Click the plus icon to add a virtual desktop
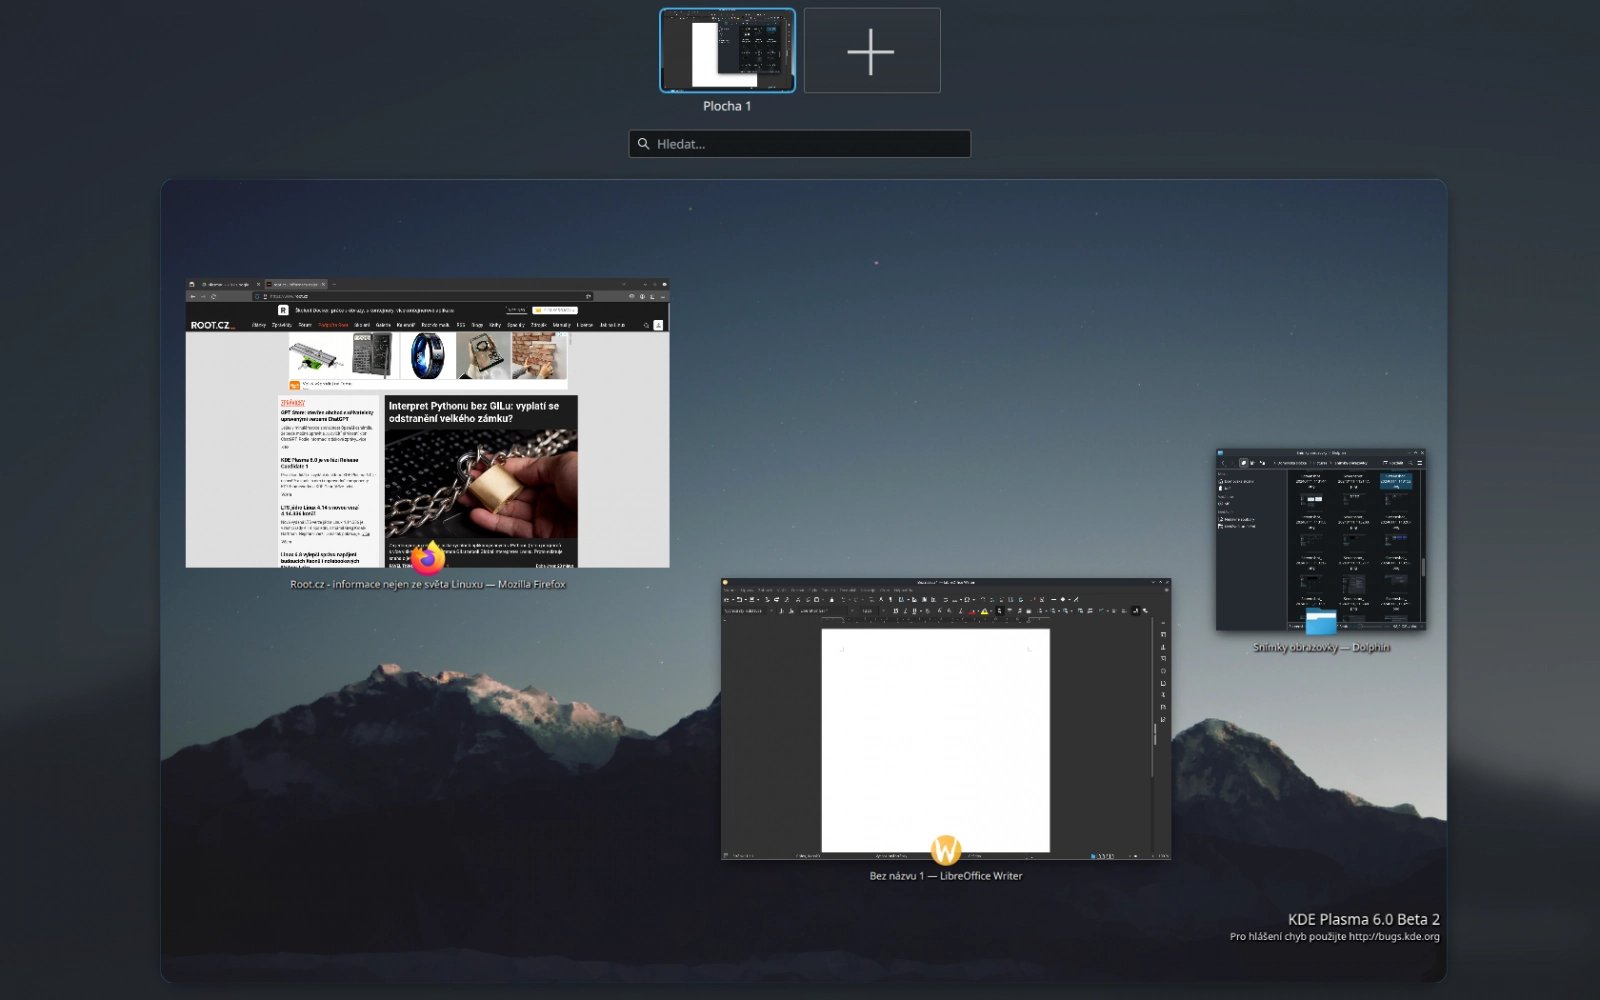 click(871, 51)
